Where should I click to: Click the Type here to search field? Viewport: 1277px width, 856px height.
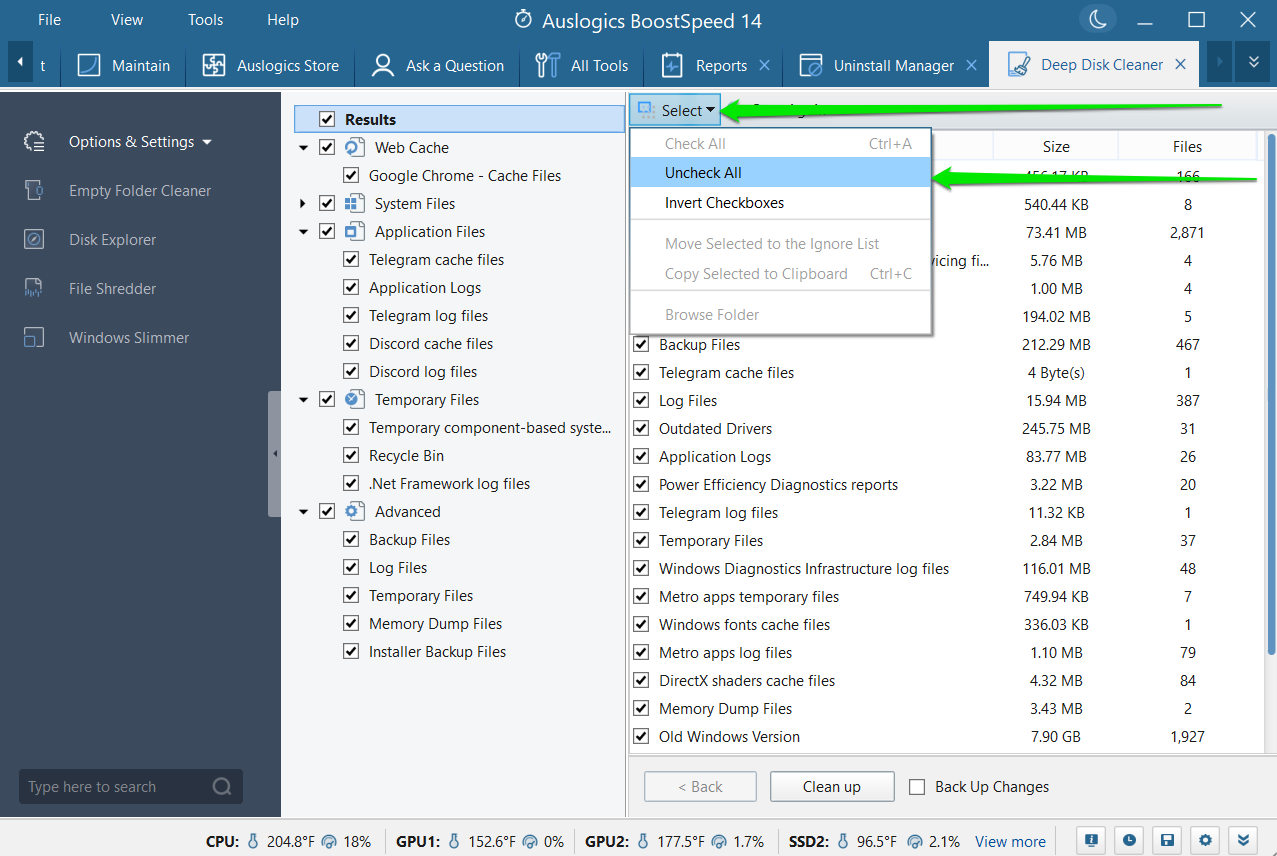tap(115, 787)
